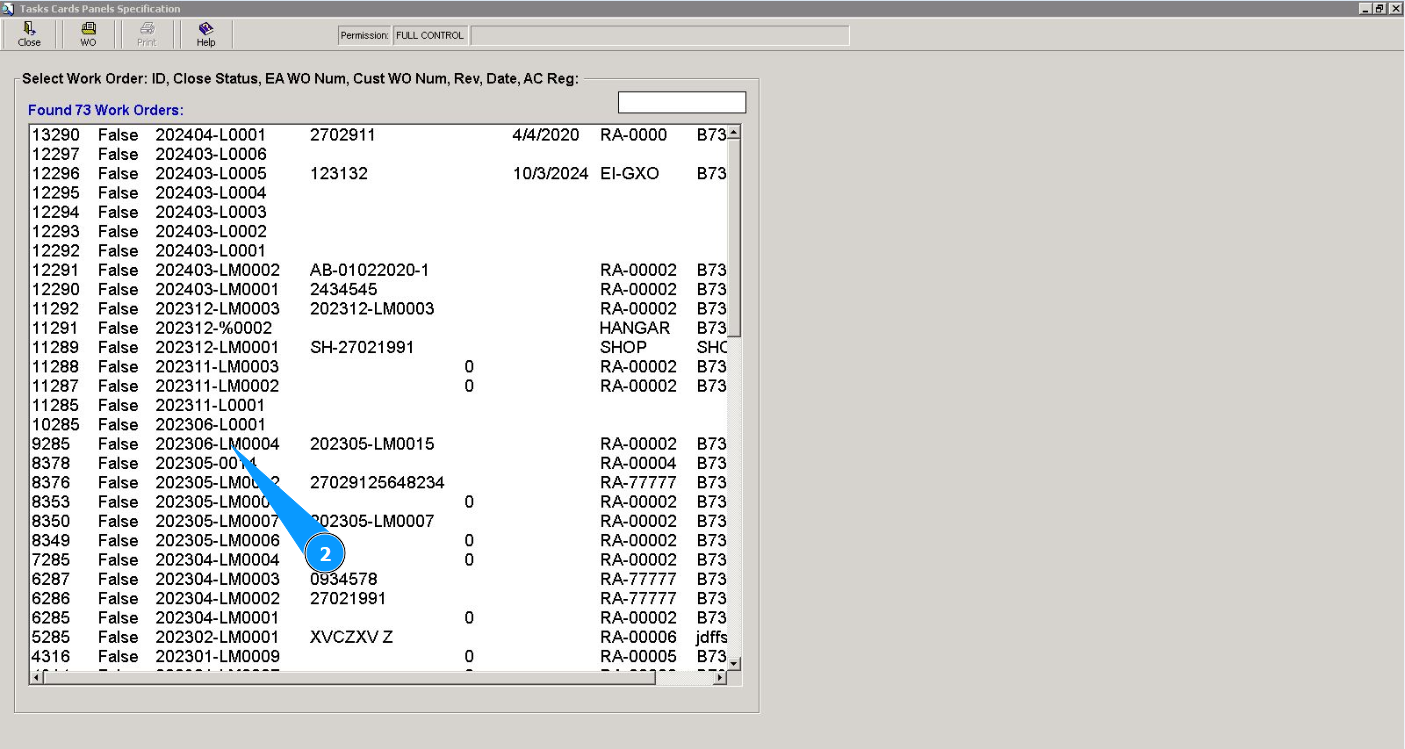Screen dimensions: 1405x749
Task: Click work order row 11288
Action: (x=379, y=366)
